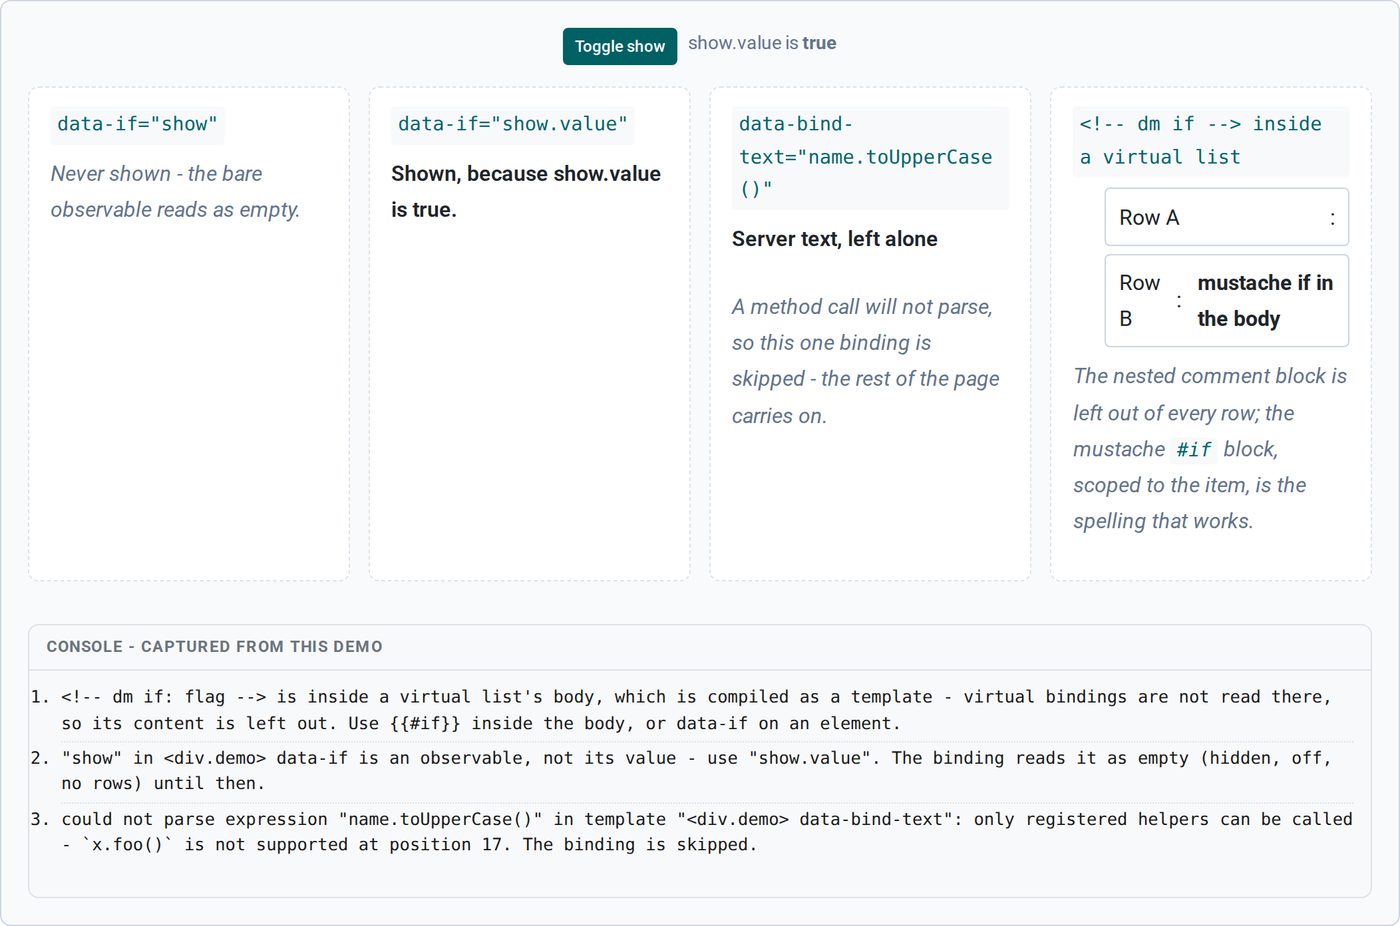The height and width of the screenshot is (926, 1400).
Task: Click the 'nested comment block' explanation note
Action: tap(1210, 449)
